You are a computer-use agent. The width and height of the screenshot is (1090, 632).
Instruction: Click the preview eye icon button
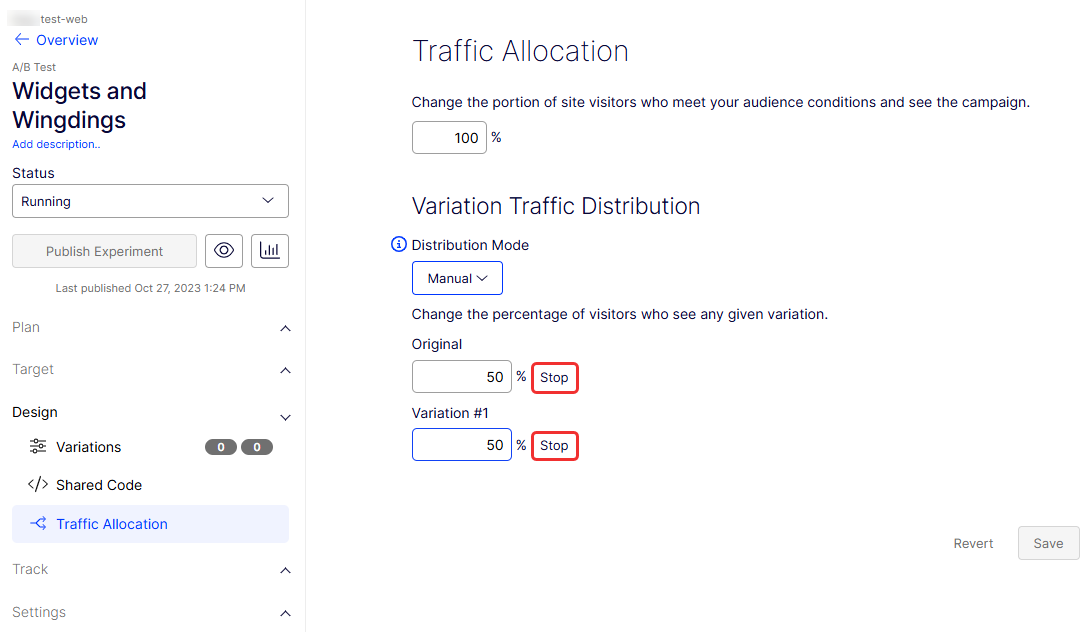(x=224, y=251)
